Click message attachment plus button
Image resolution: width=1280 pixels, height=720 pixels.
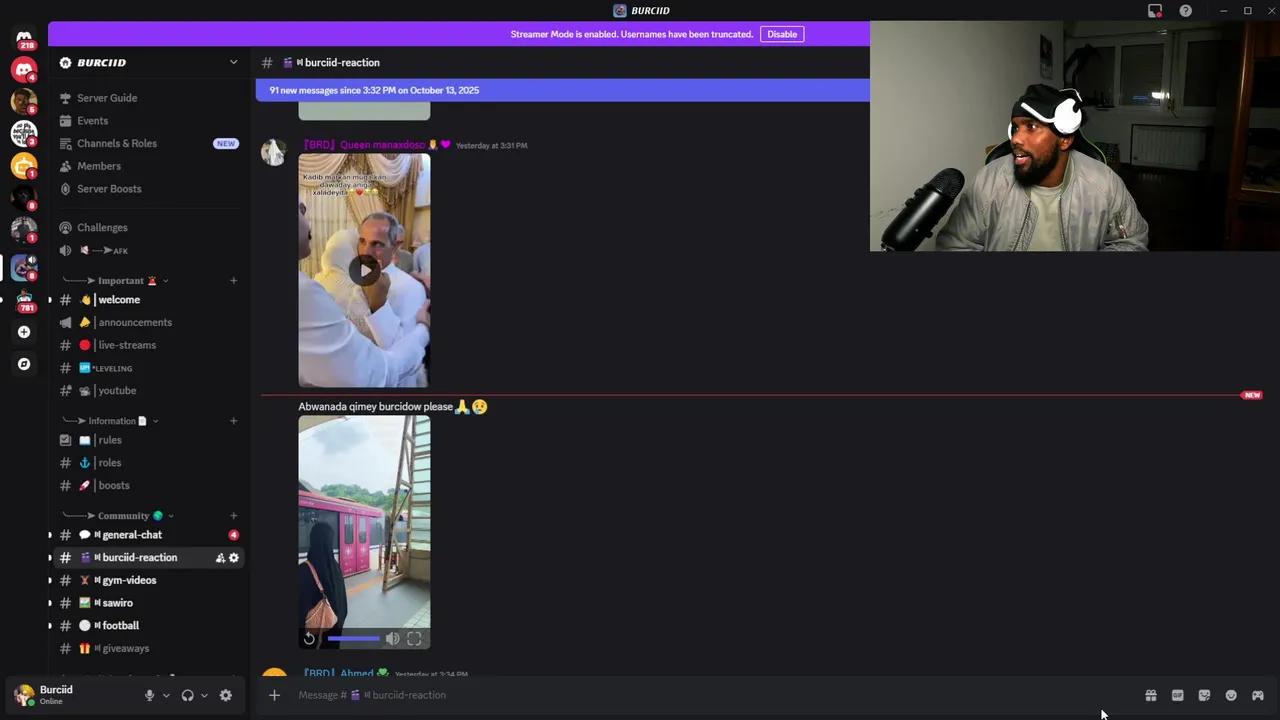[274, 695]
